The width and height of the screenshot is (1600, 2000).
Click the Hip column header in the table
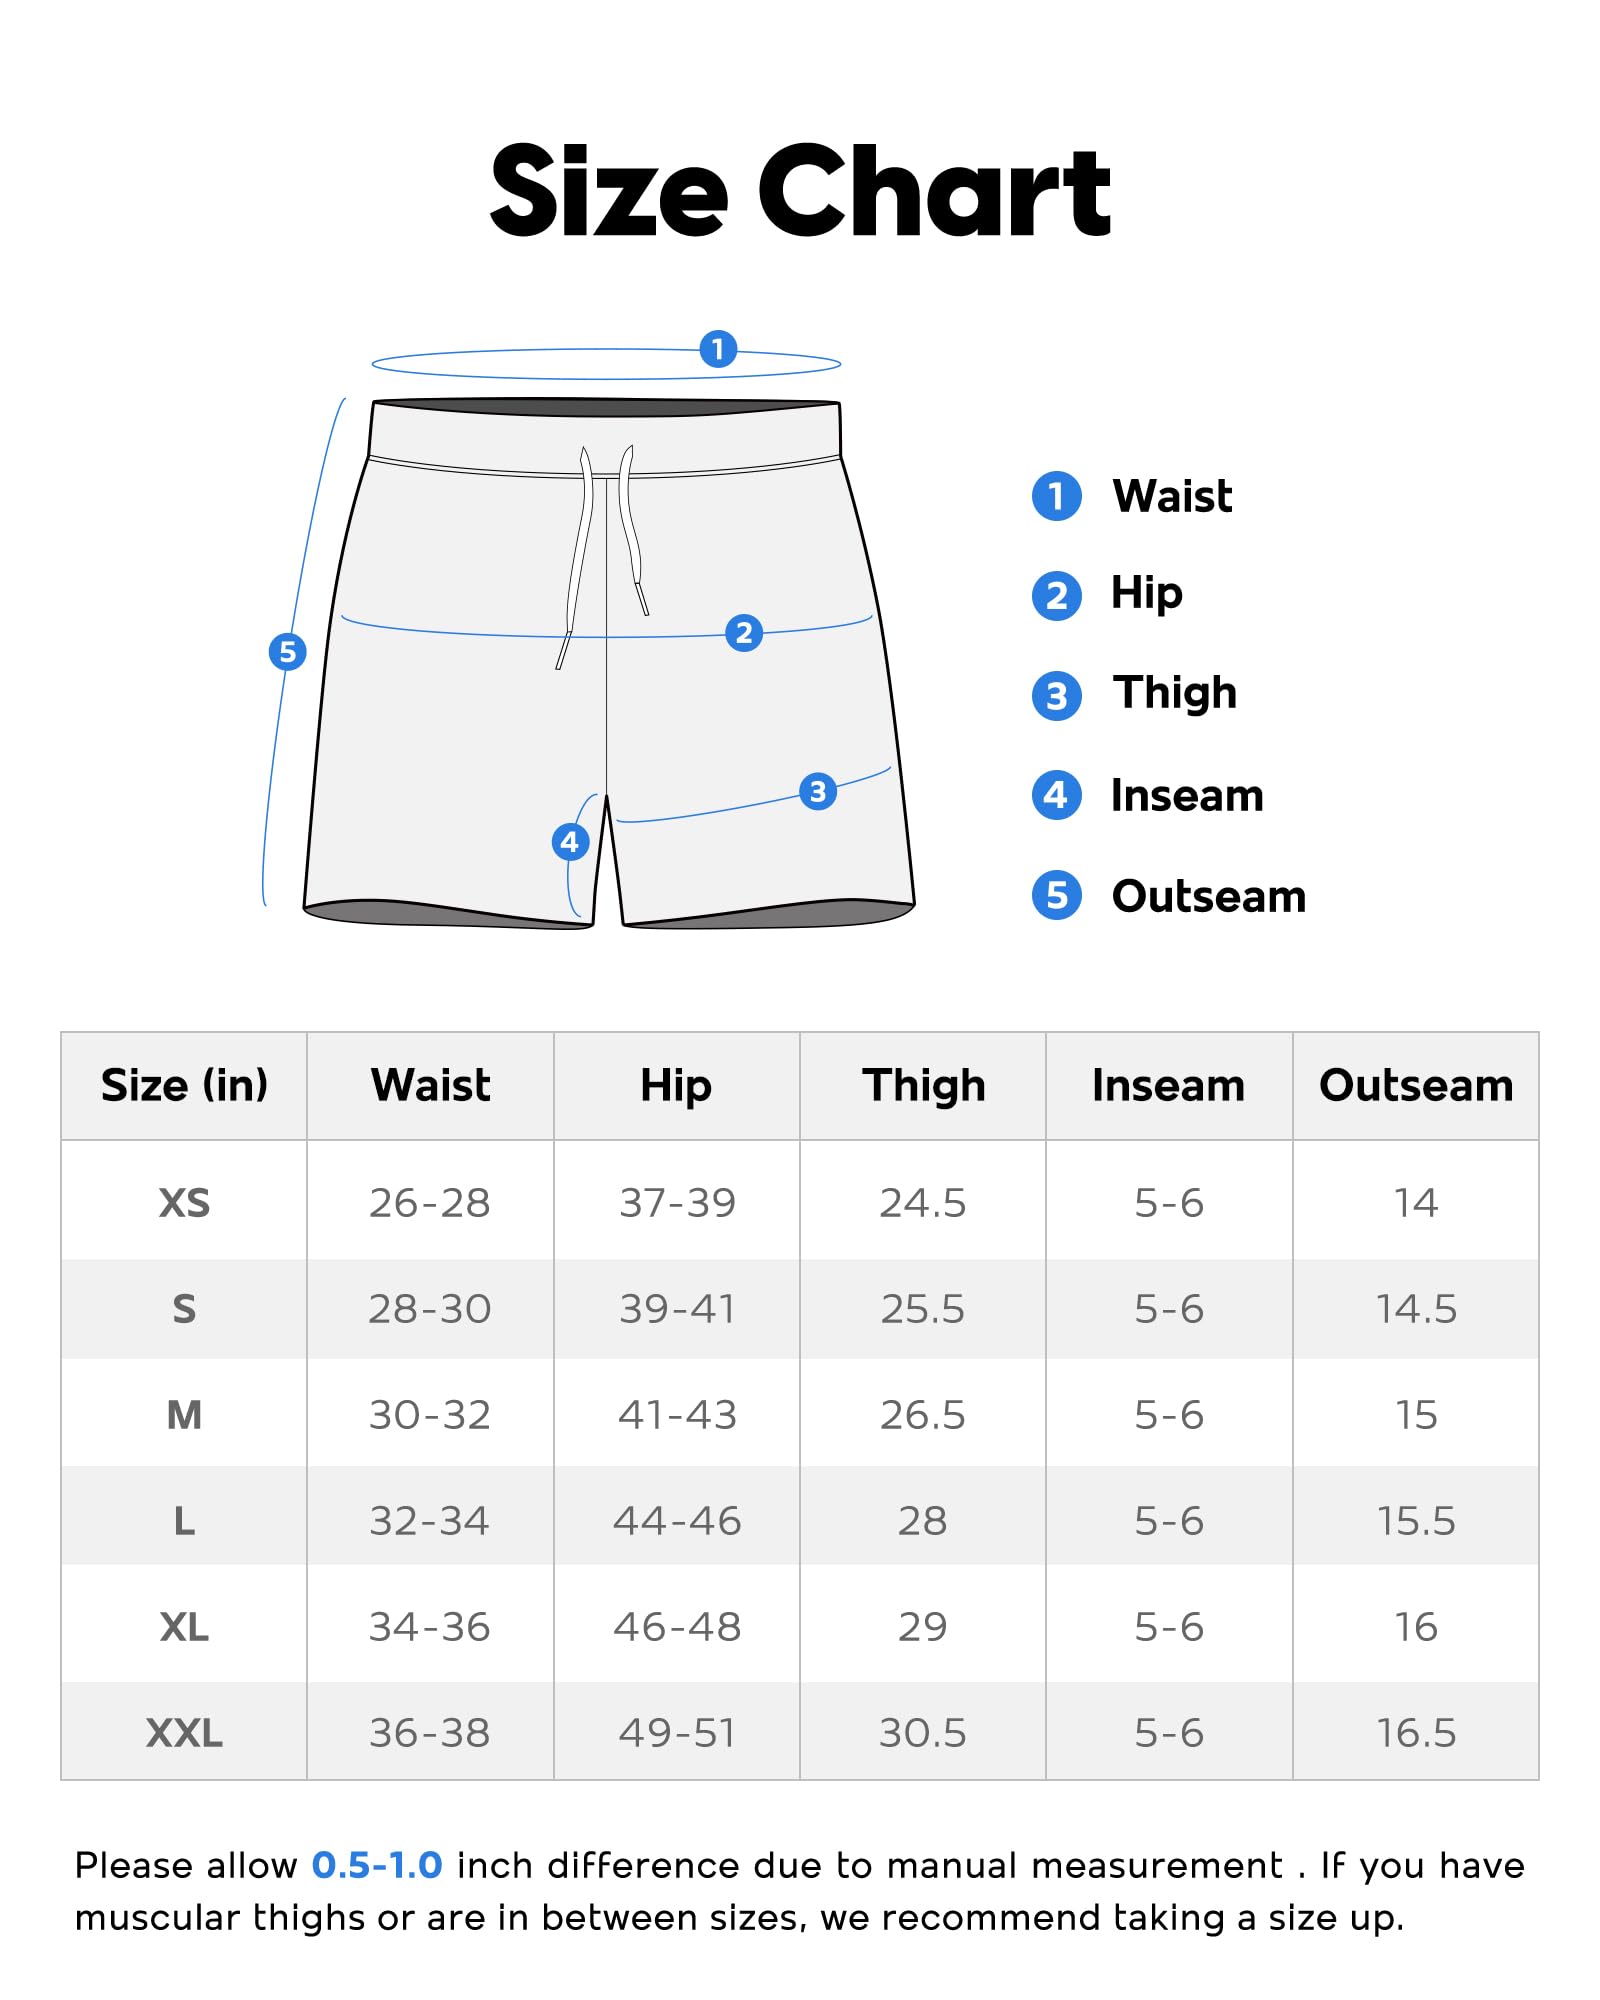(x=676, y=1086)
